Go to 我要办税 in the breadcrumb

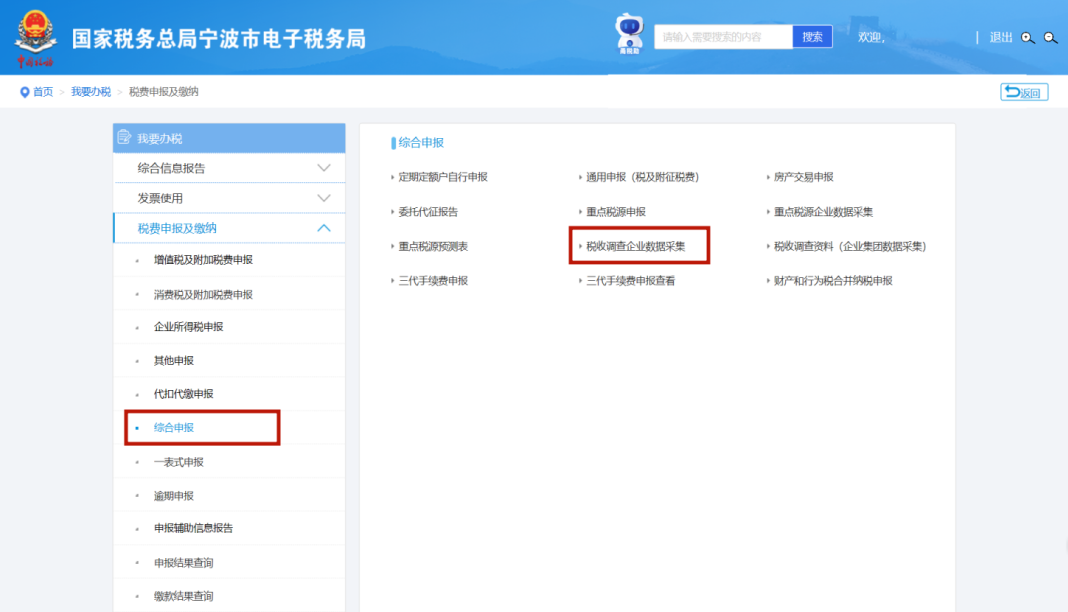(91, 92)
